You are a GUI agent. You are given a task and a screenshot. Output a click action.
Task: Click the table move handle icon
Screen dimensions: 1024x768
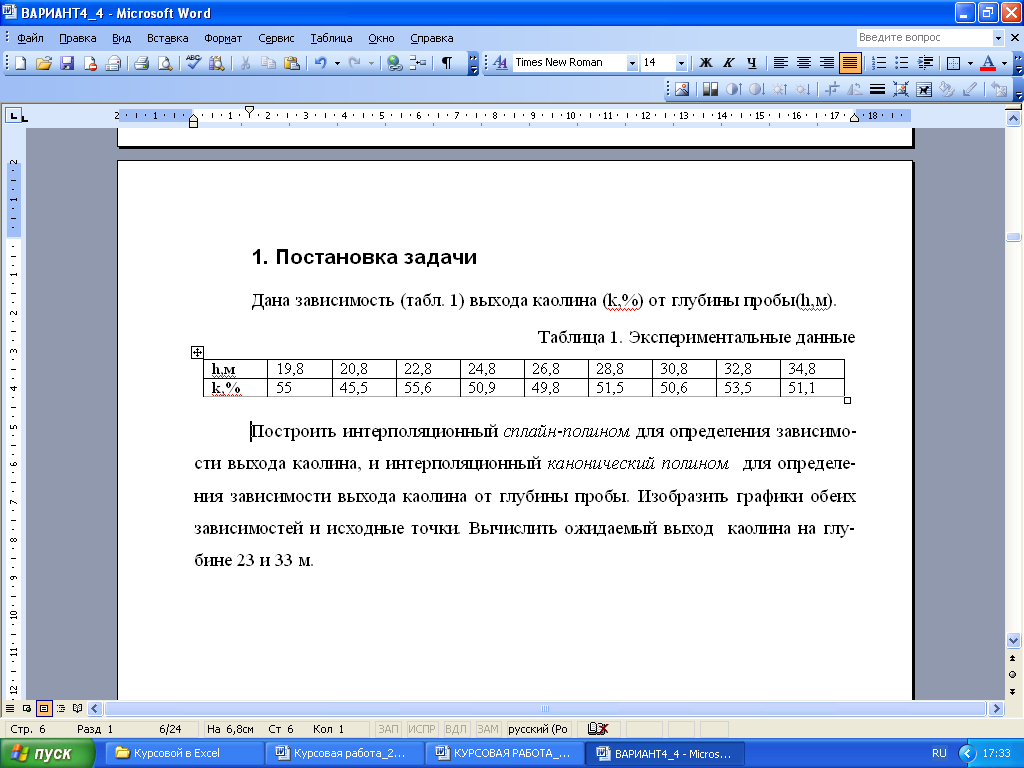197,352
